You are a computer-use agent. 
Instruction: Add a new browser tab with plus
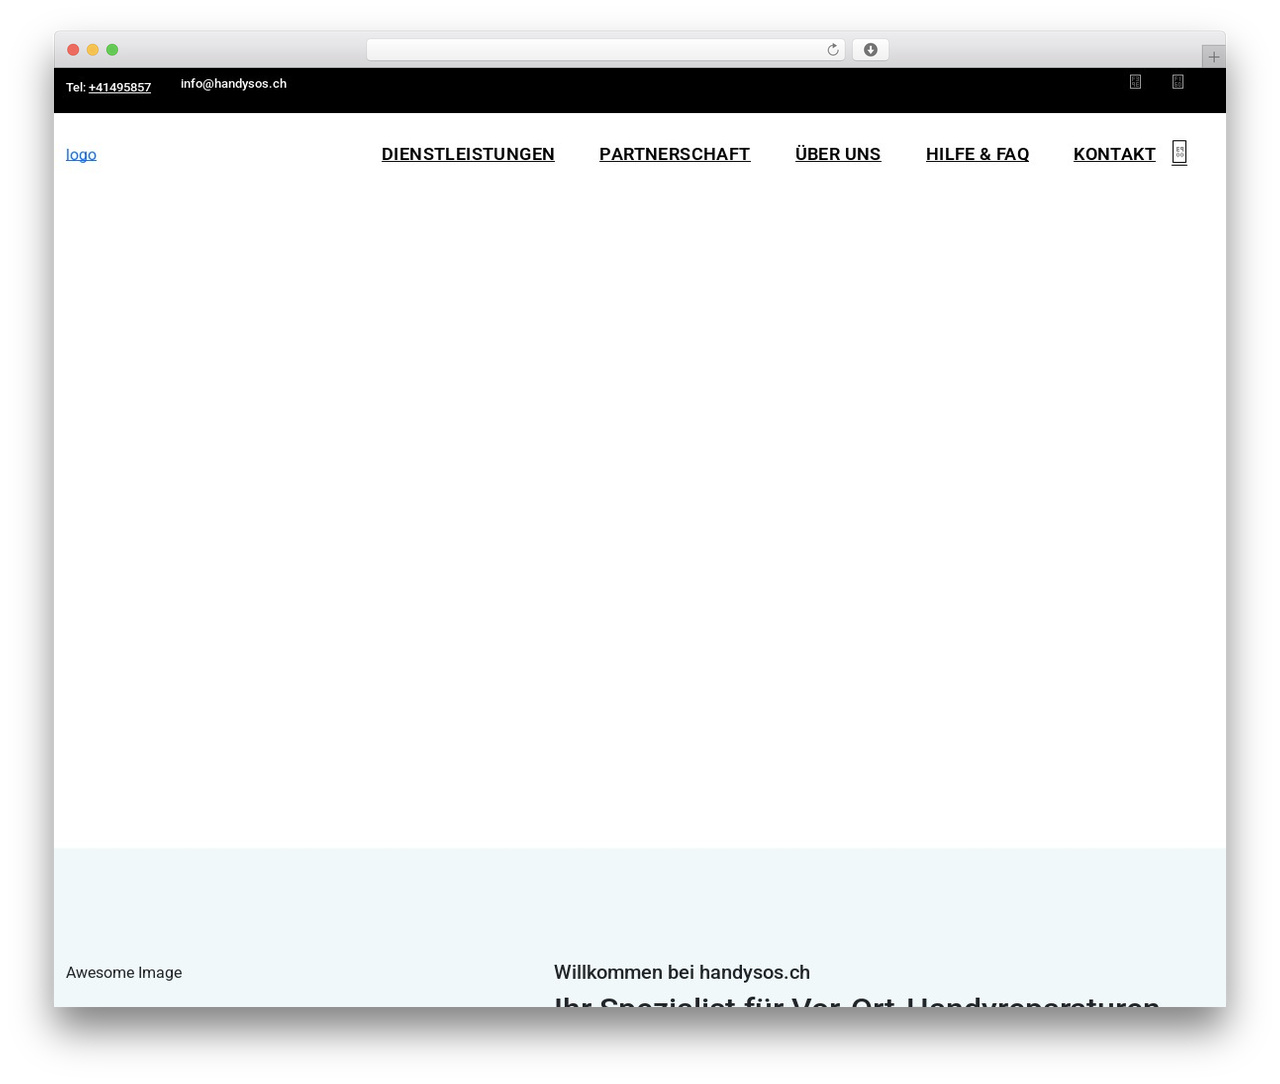point(1213,57)
